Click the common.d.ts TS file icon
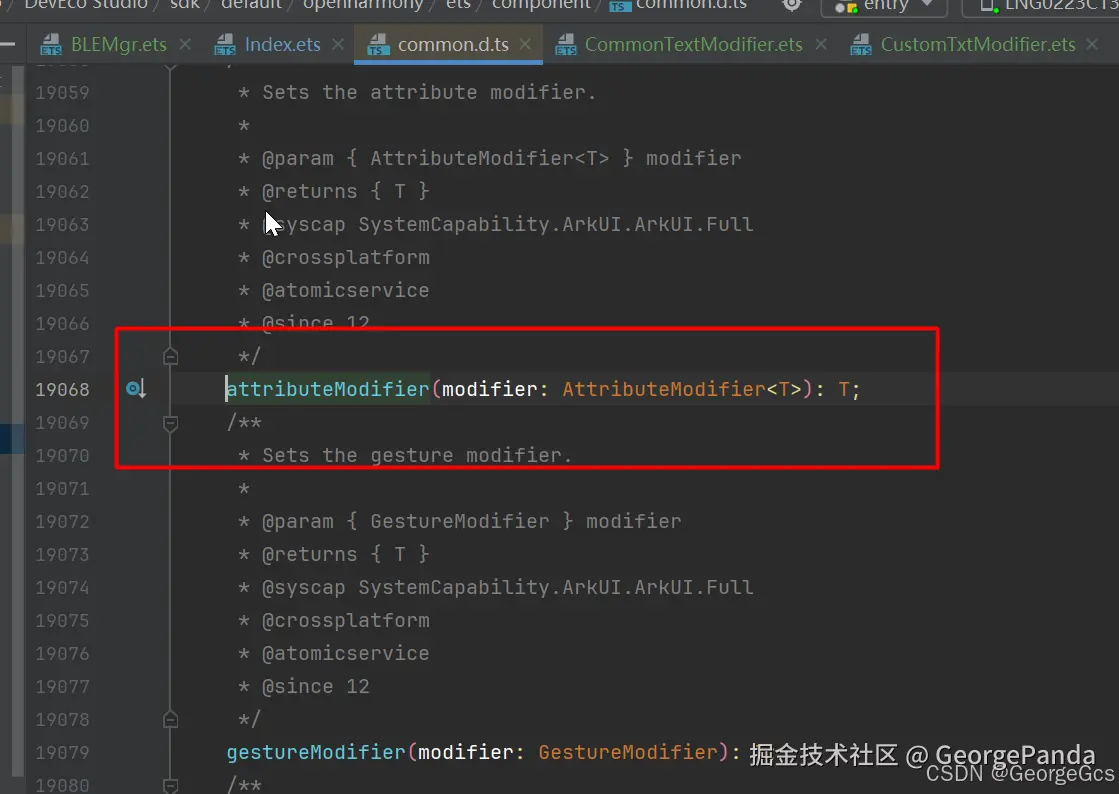 [x=378, y=45]
